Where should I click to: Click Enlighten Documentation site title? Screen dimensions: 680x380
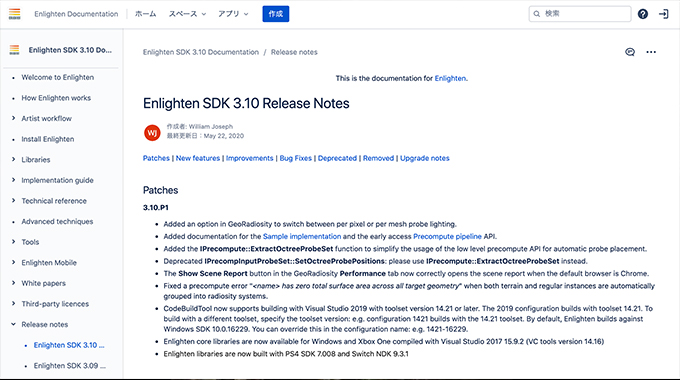76,14
